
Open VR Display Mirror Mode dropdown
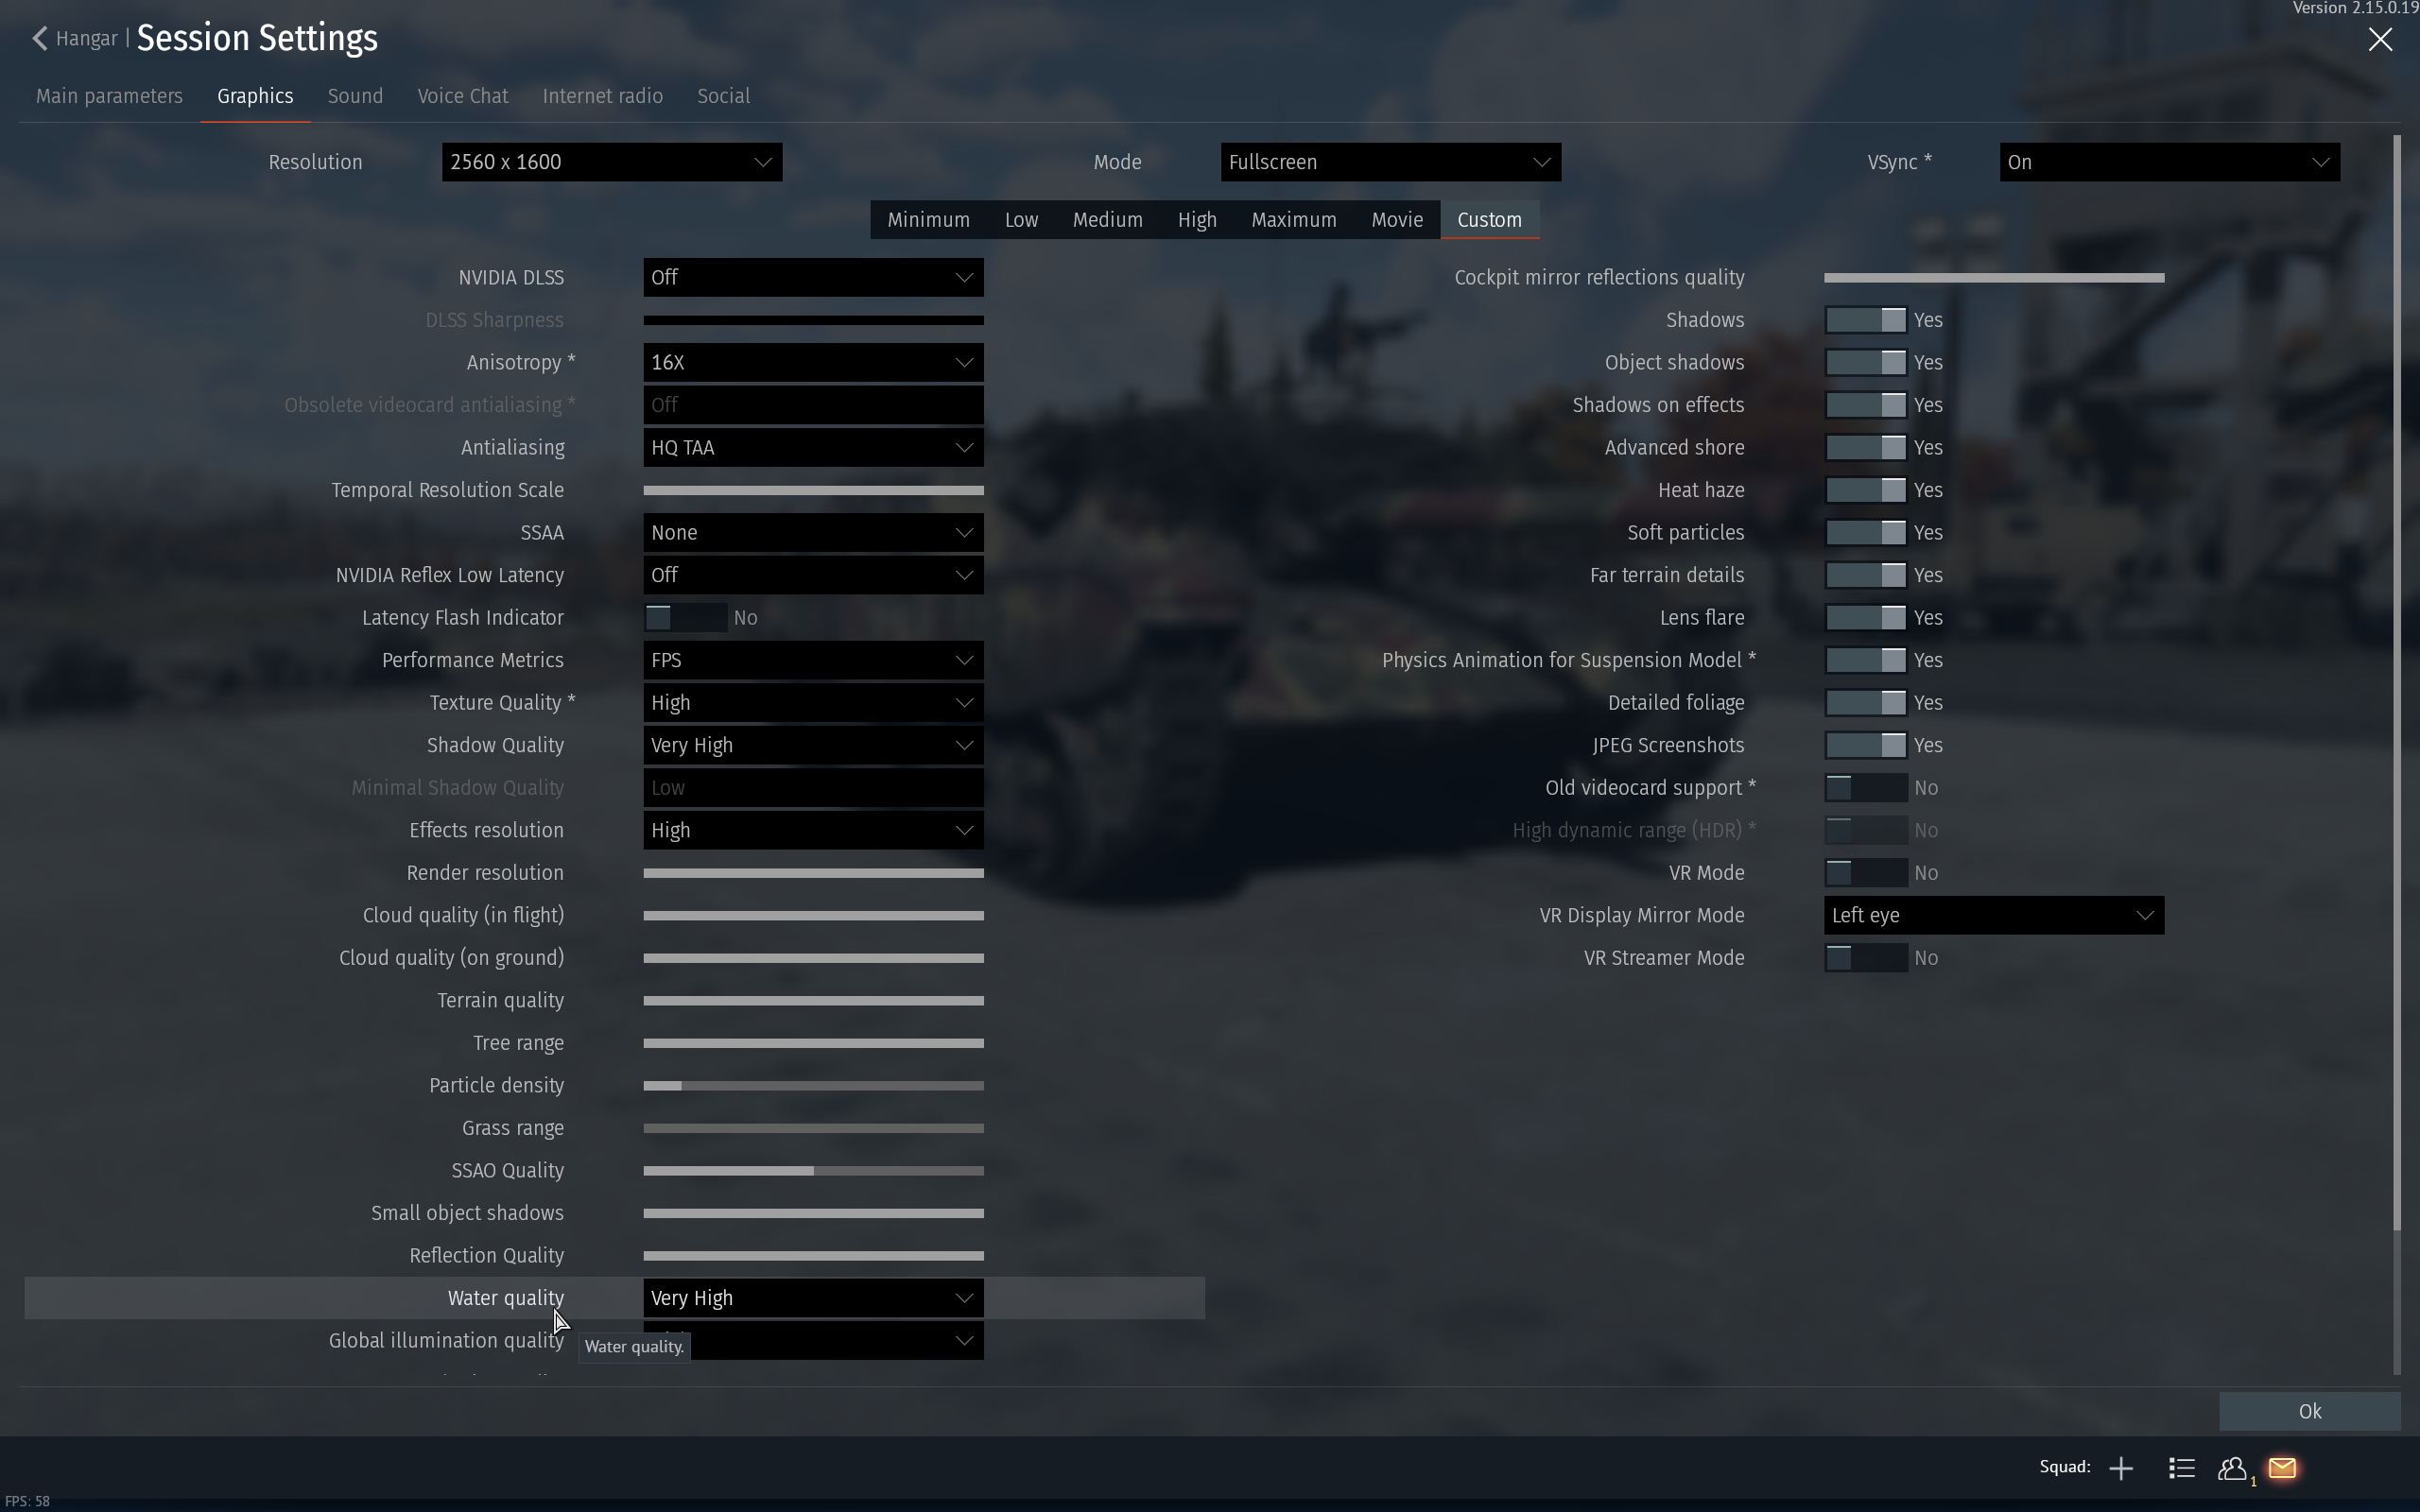pos(1994,915)
